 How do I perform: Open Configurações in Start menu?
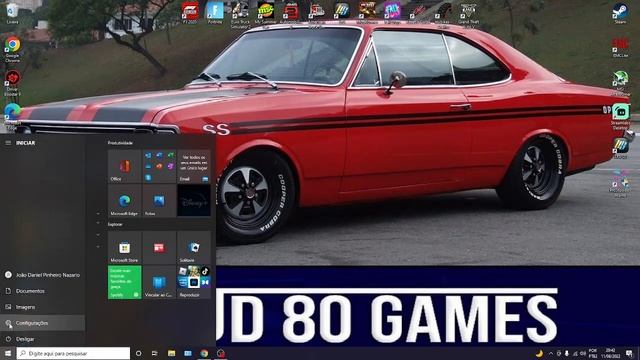tap(42, 323)
